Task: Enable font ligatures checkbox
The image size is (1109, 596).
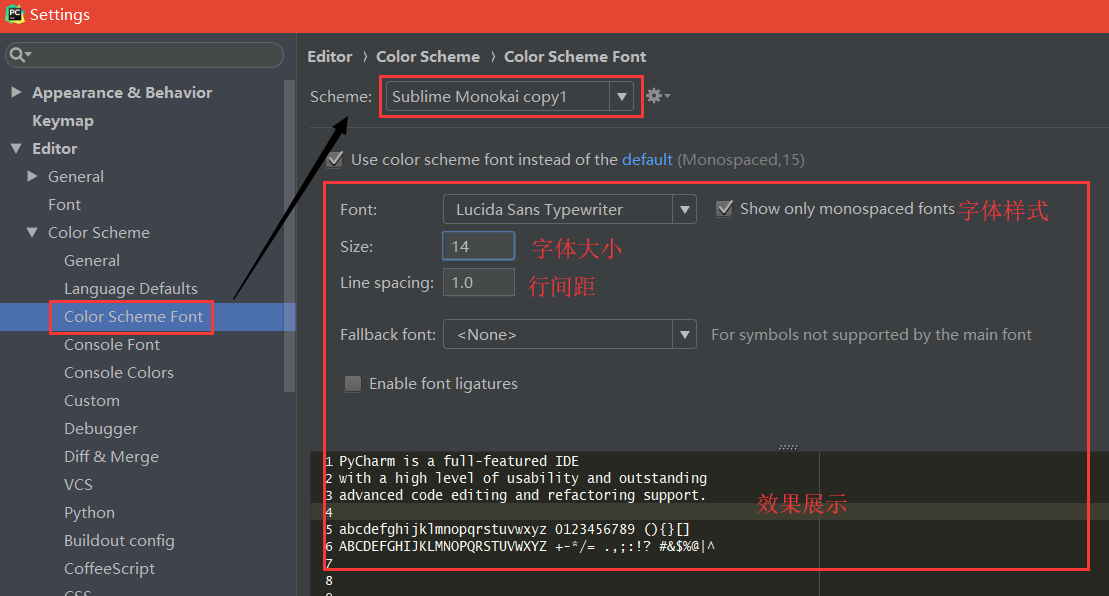Action: pos(352,383)
